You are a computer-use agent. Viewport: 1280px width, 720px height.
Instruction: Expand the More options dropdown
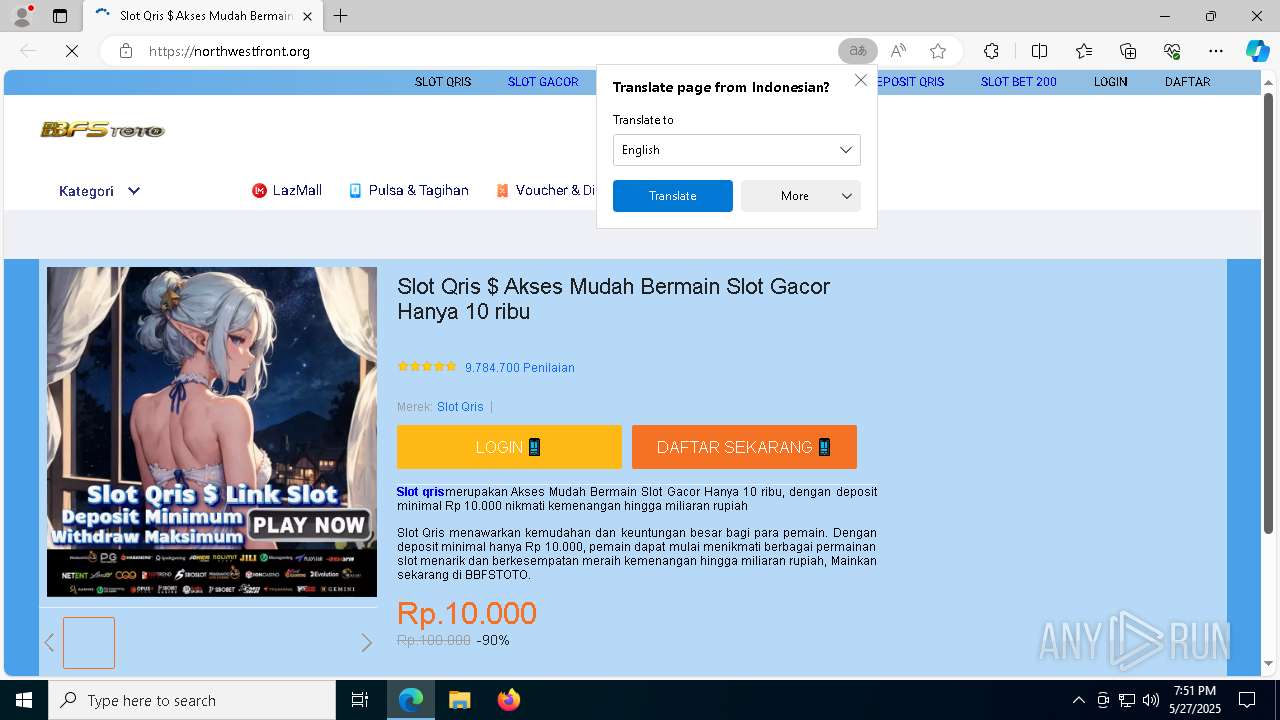801,196
